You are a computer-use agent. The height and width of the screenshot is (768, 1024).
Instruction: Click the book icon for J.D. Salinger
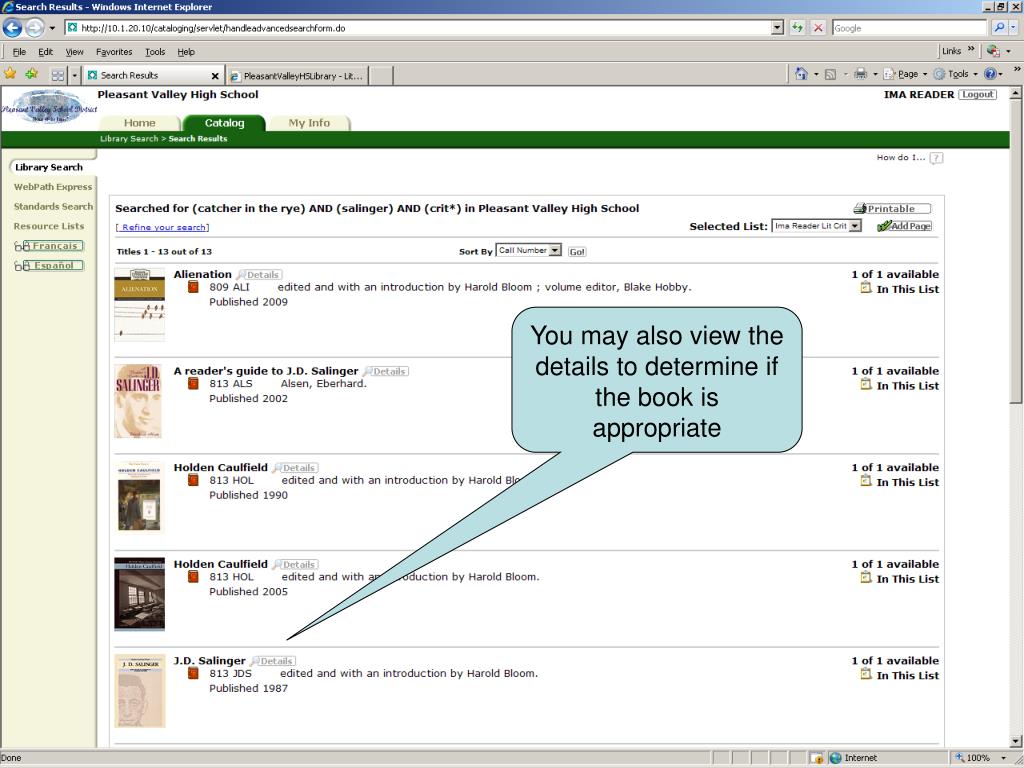pyautogui.click(x=193, y=673)
